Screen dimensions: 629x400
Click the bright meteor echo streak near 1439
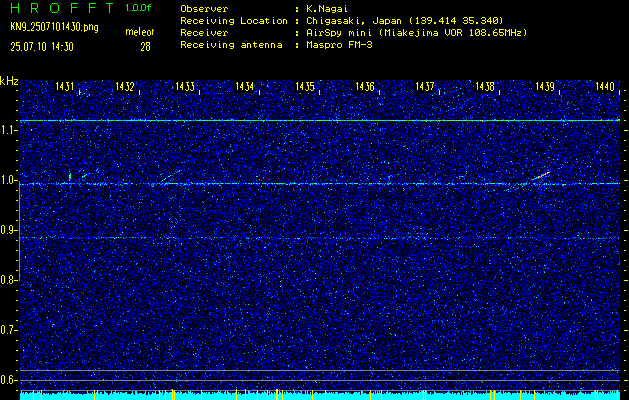tap(541, 177)
